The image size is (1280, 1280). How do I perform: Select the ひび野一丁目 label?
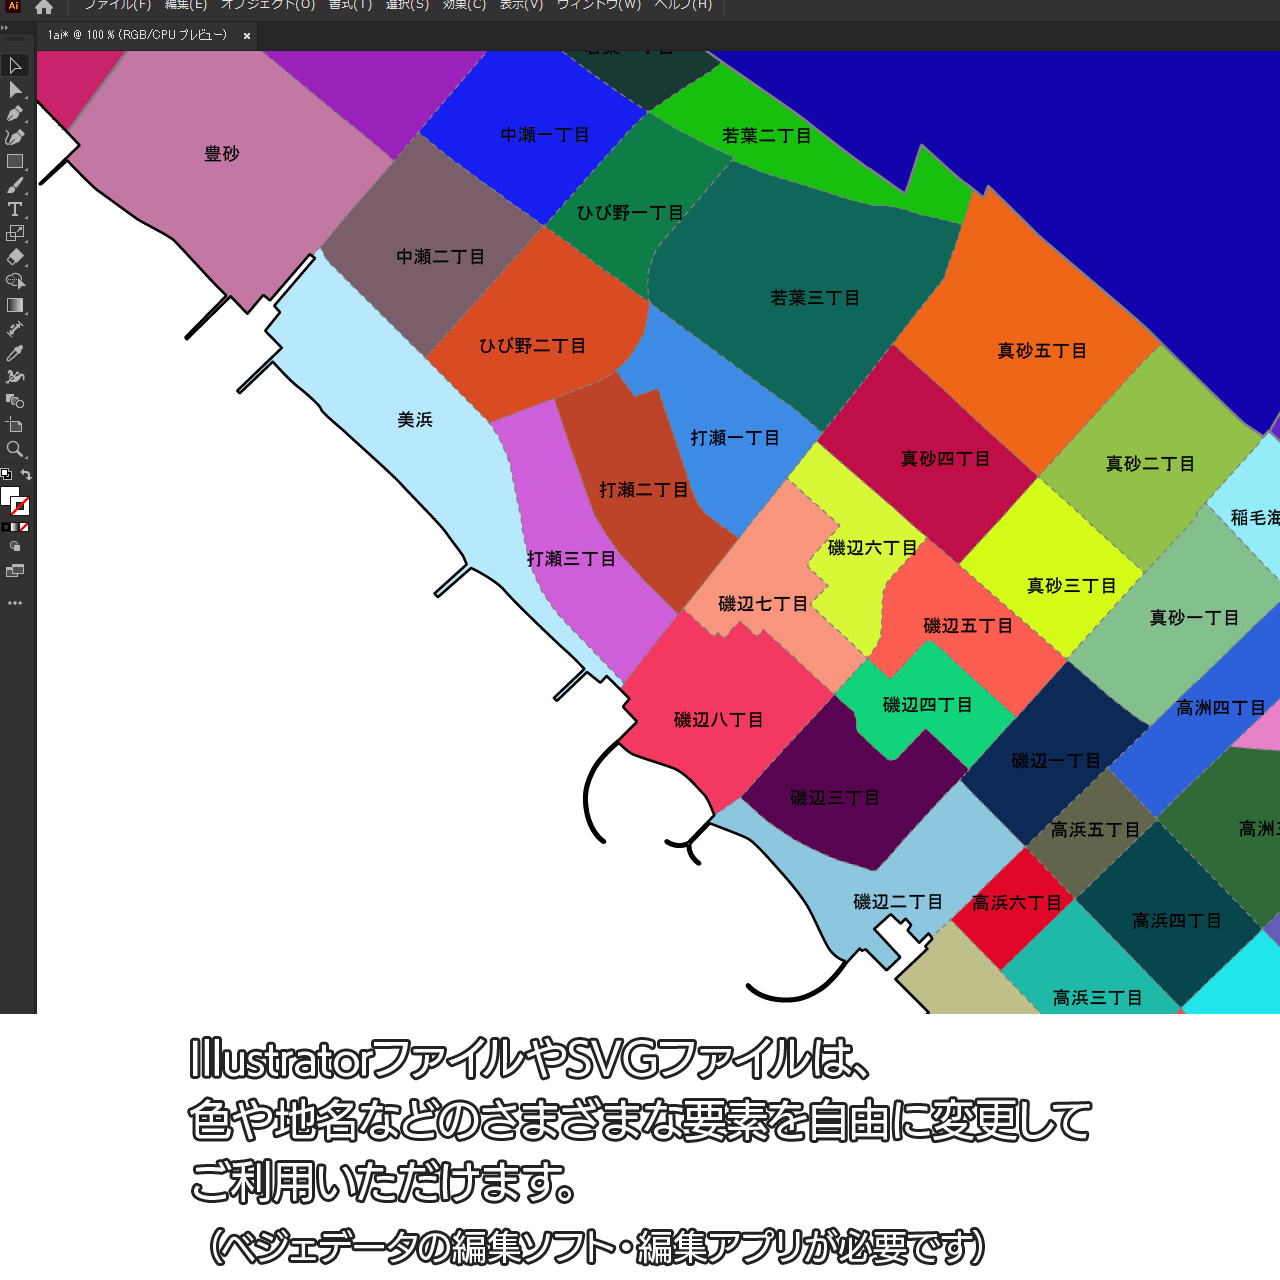[630, 213]
